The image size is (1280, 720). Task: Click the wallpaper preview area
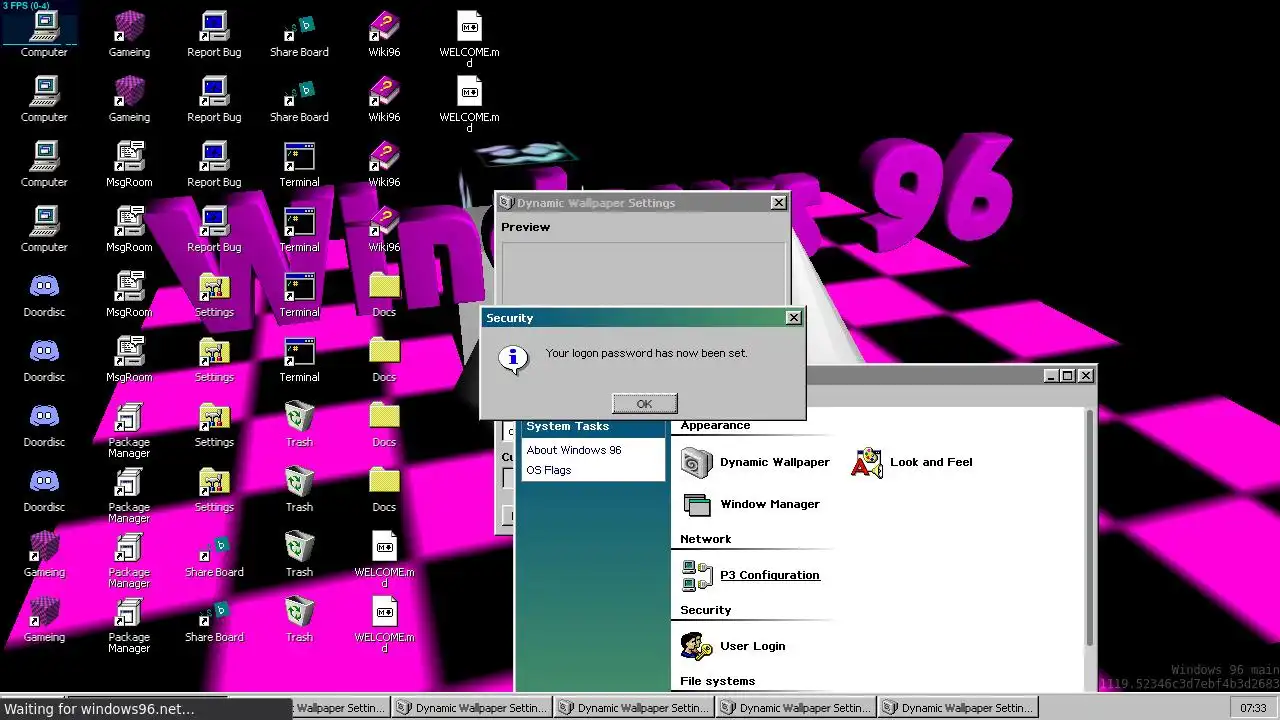click(x=643, y=273)
